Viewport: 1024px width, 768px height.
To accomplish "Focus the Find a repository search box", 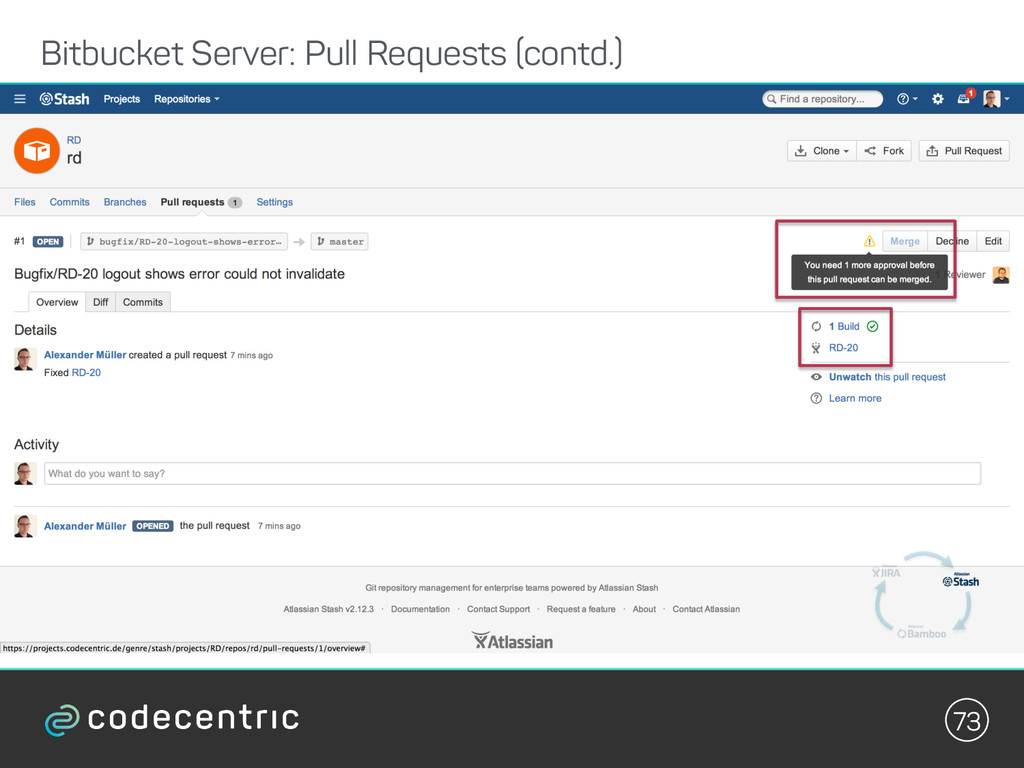I will [x=822, y=99].
